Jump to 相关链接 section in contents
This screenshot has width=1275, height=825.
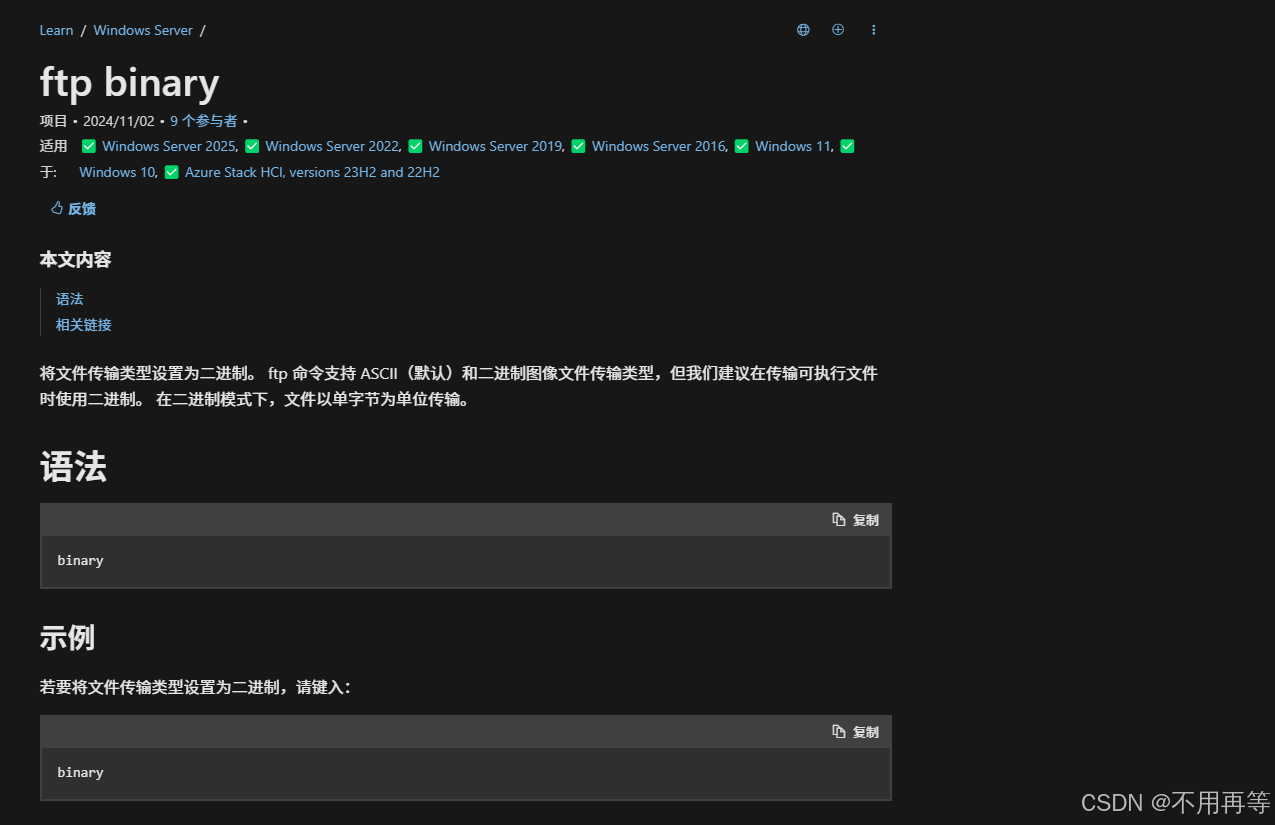tap(84, 325)
